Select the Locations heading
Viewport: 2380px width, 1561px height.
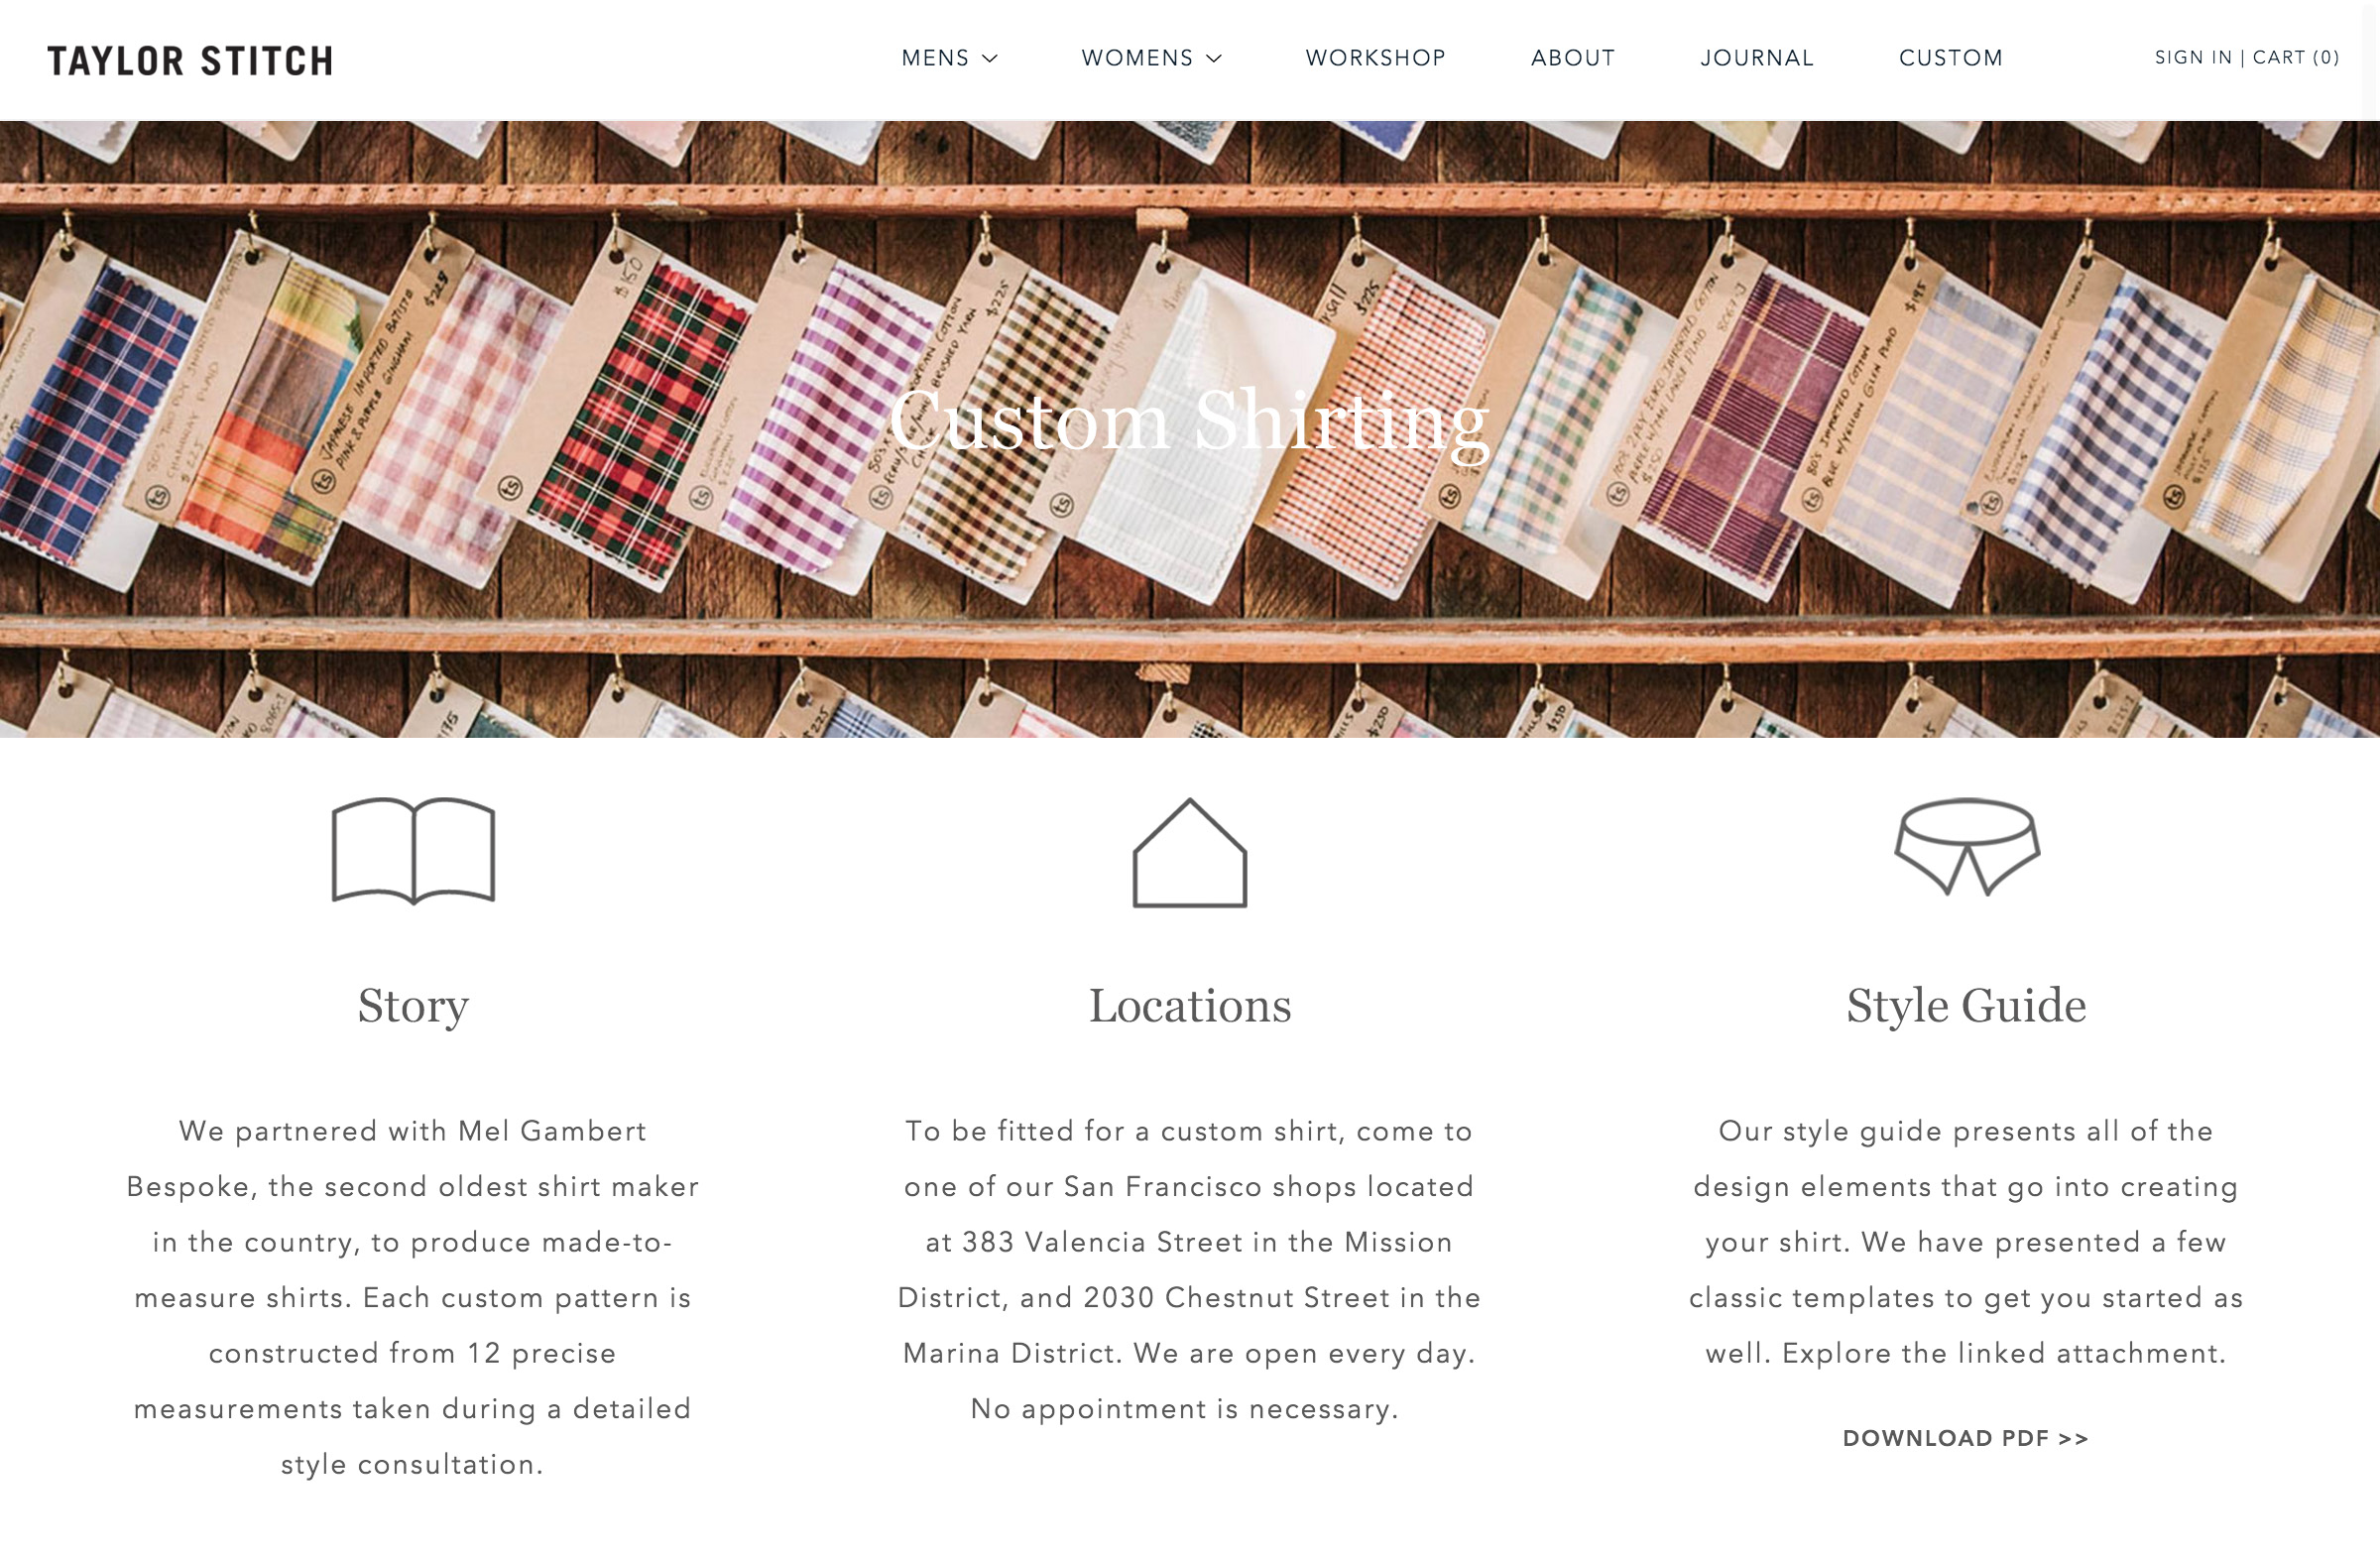(x=1190, y=1005)
